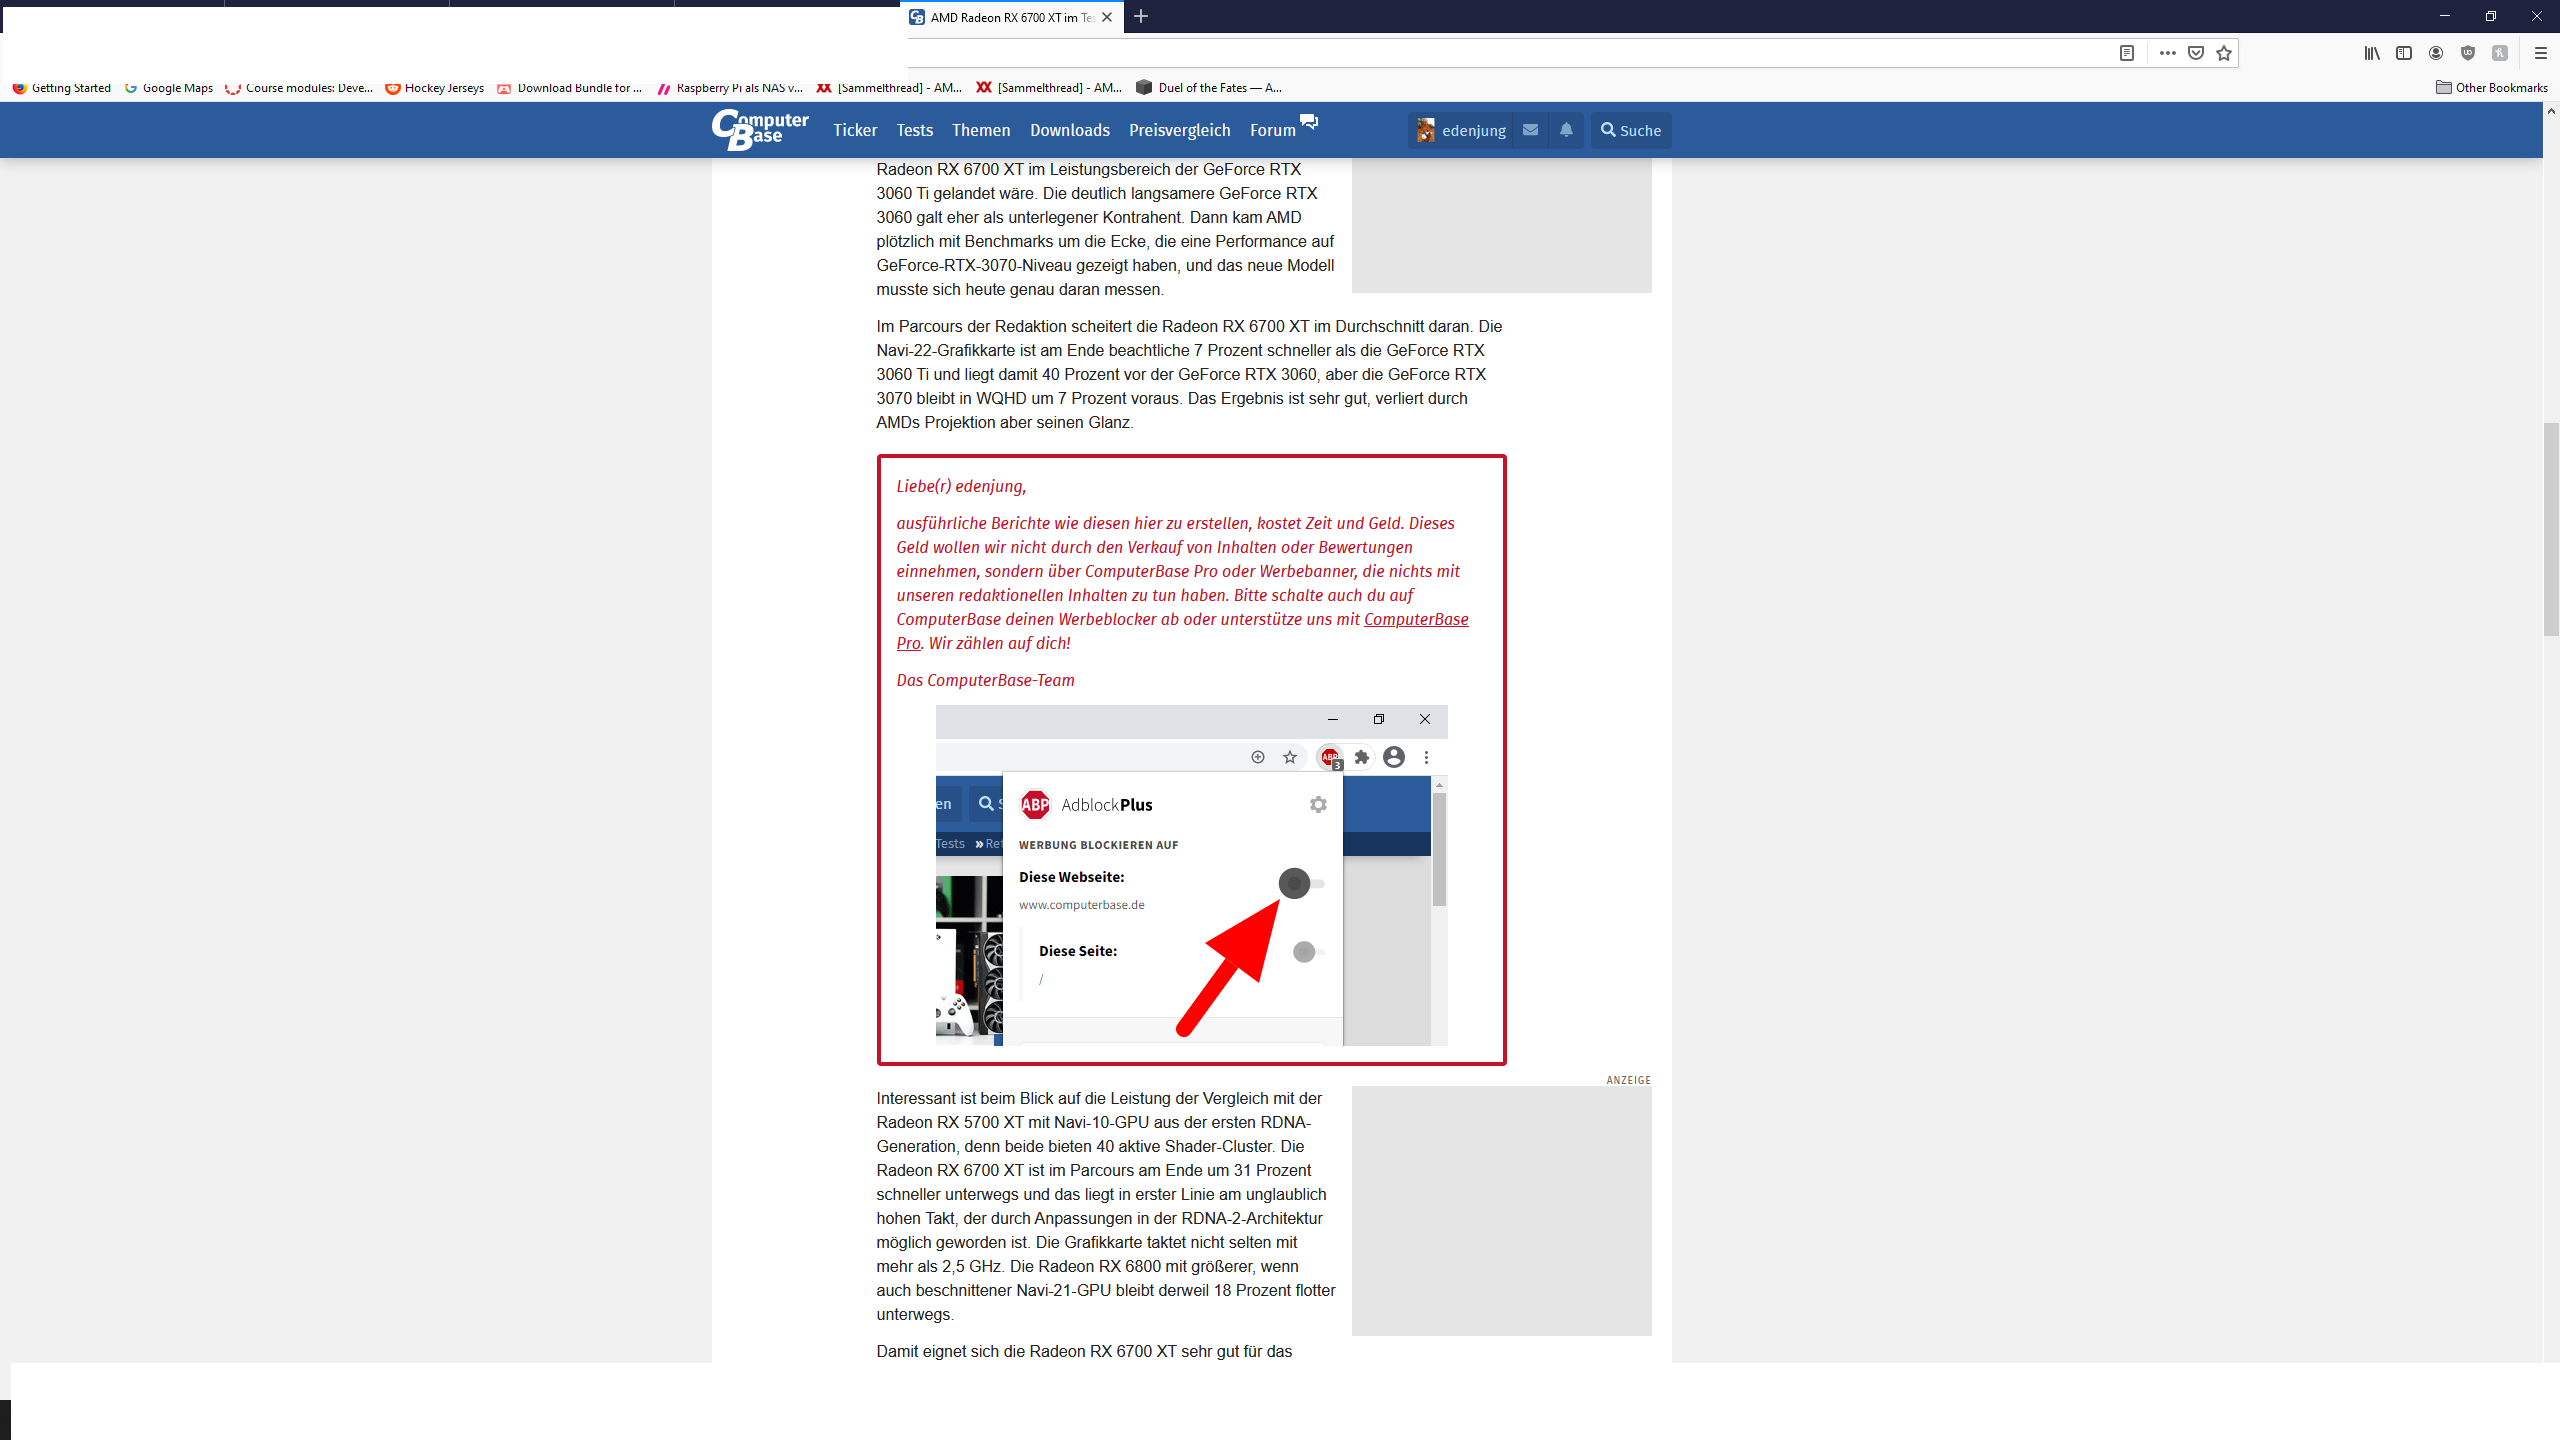This screenshot has height=1440, width=2560.
Task: Open a new browser tab
Action: click(1141, 17)
